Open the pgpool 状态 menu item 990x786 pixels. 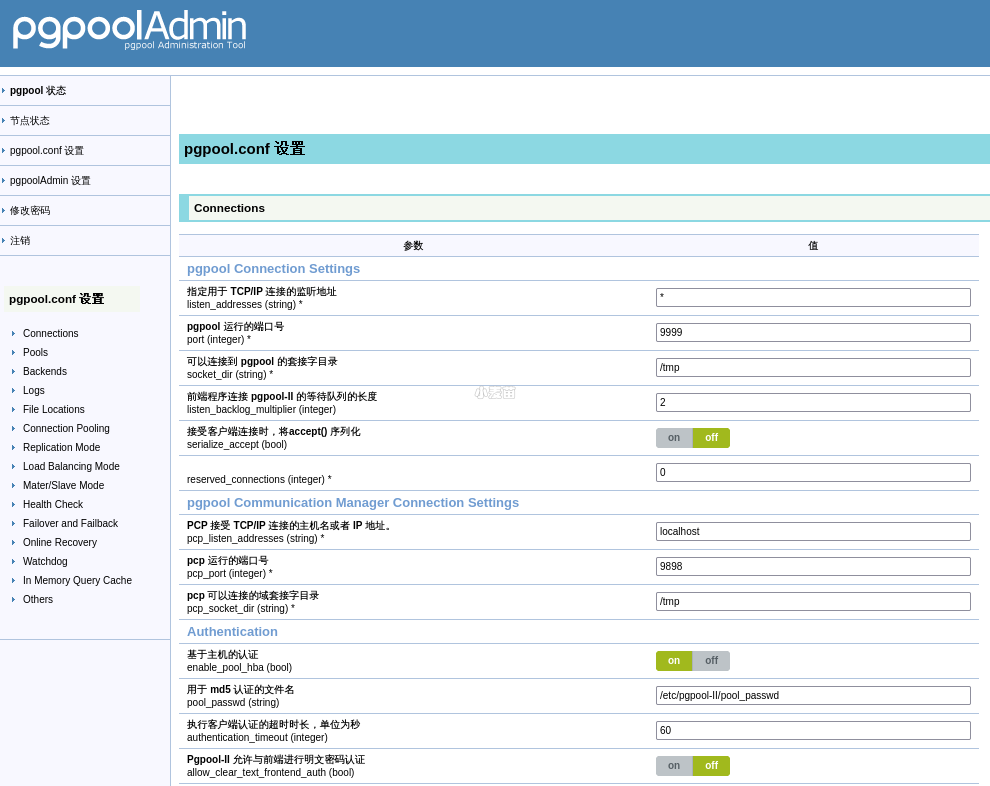[x=38, y=90]
